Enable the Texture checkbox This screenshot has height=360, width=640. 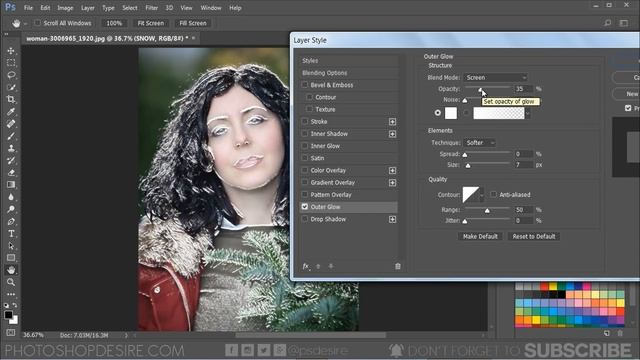[x=309, y=109]
